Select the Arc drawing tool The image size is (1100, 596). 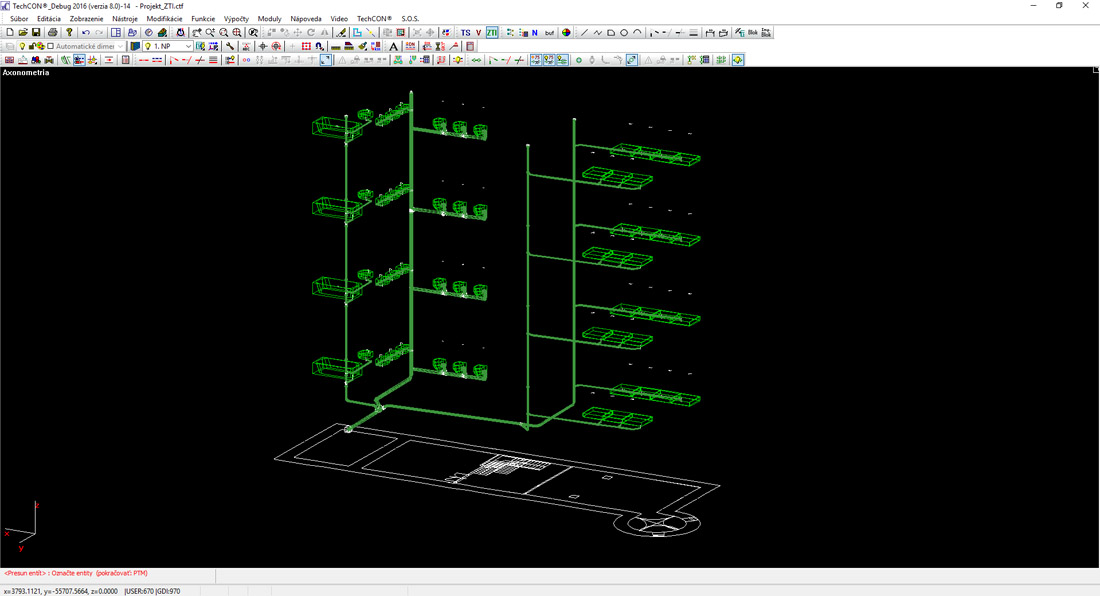(x=637, y=33)
